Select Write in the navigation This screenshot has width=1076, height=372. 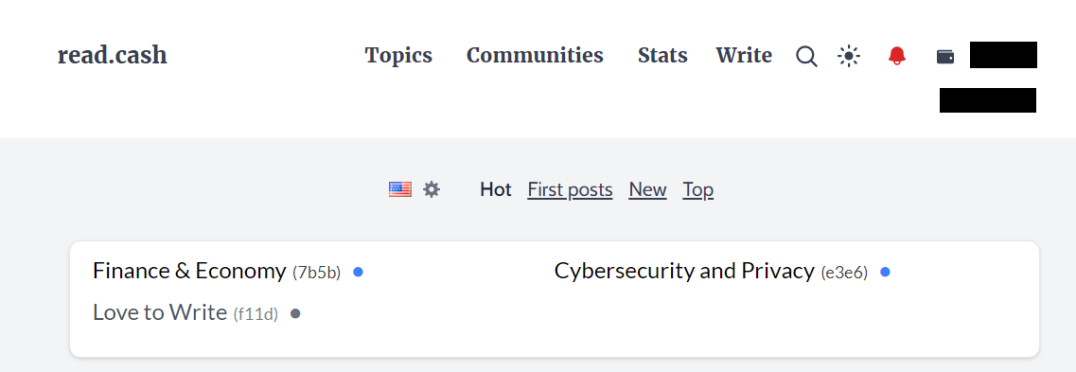[744, 55]
